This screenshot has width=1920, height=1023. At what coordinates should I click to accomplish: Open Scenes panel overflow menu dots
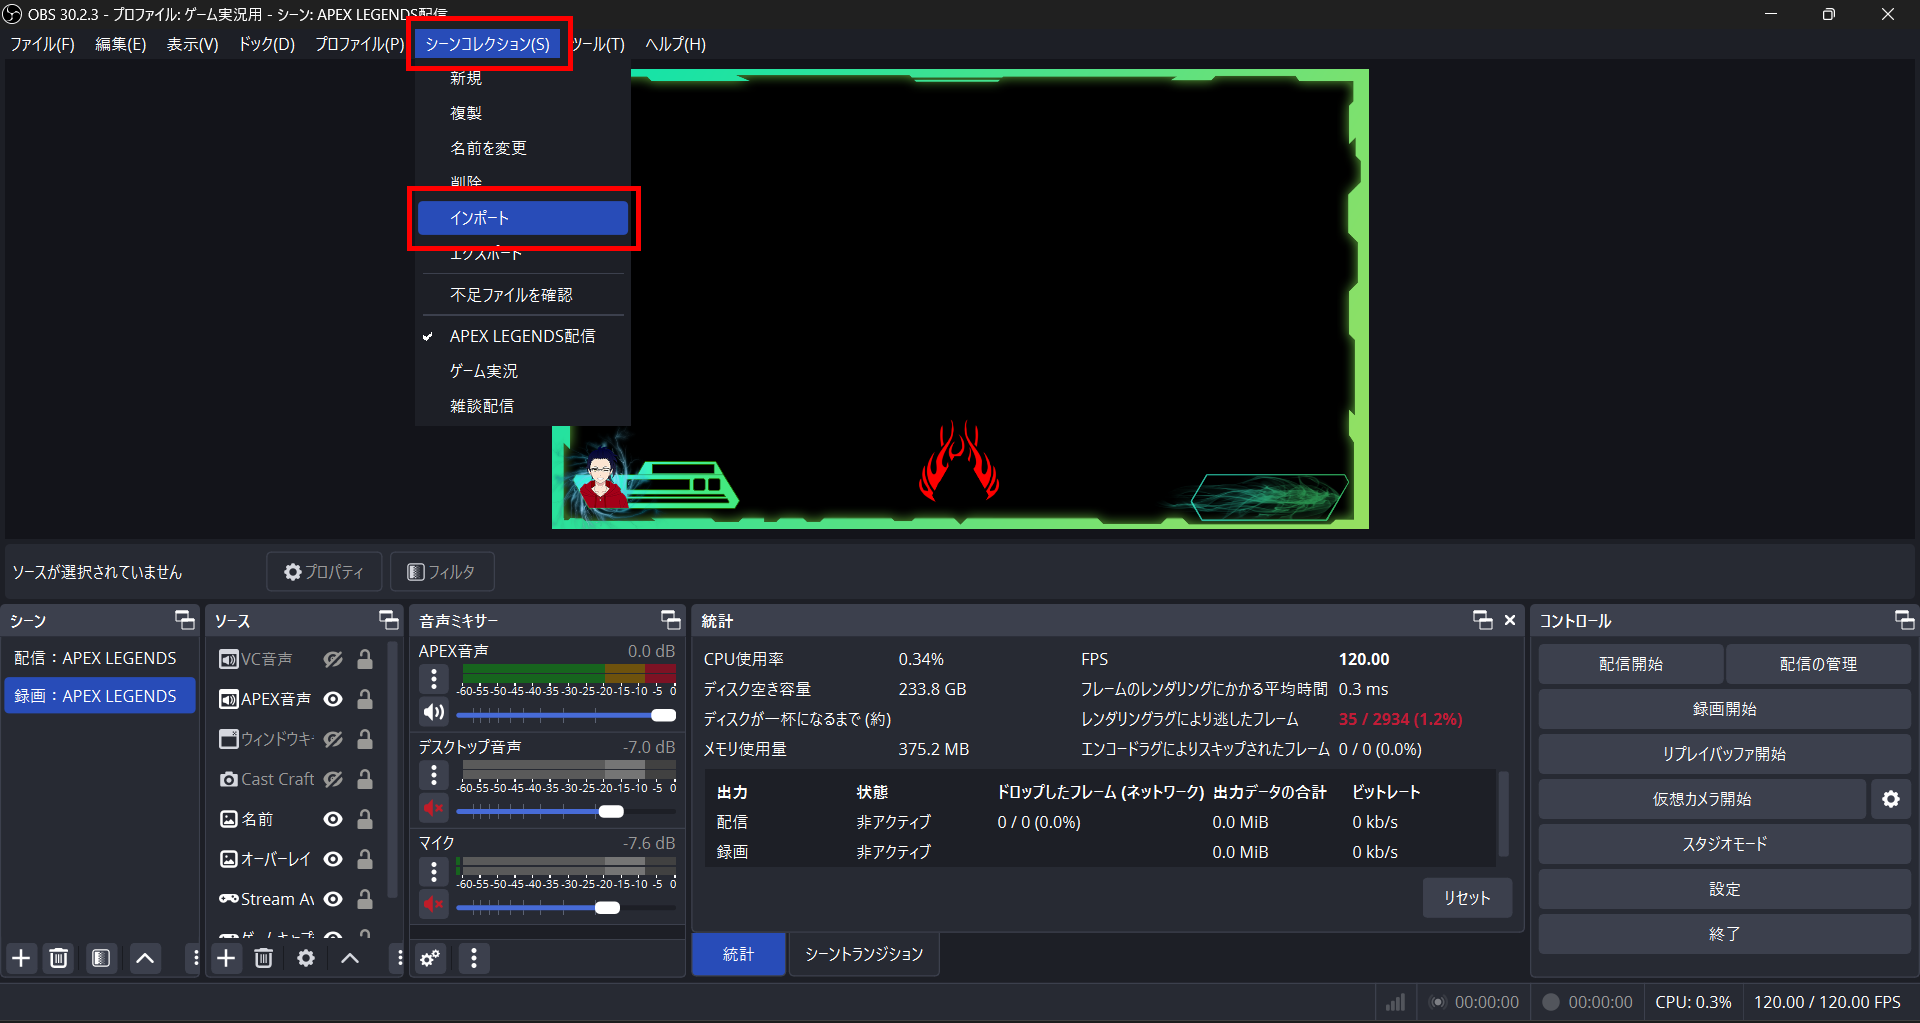(195, 958)
